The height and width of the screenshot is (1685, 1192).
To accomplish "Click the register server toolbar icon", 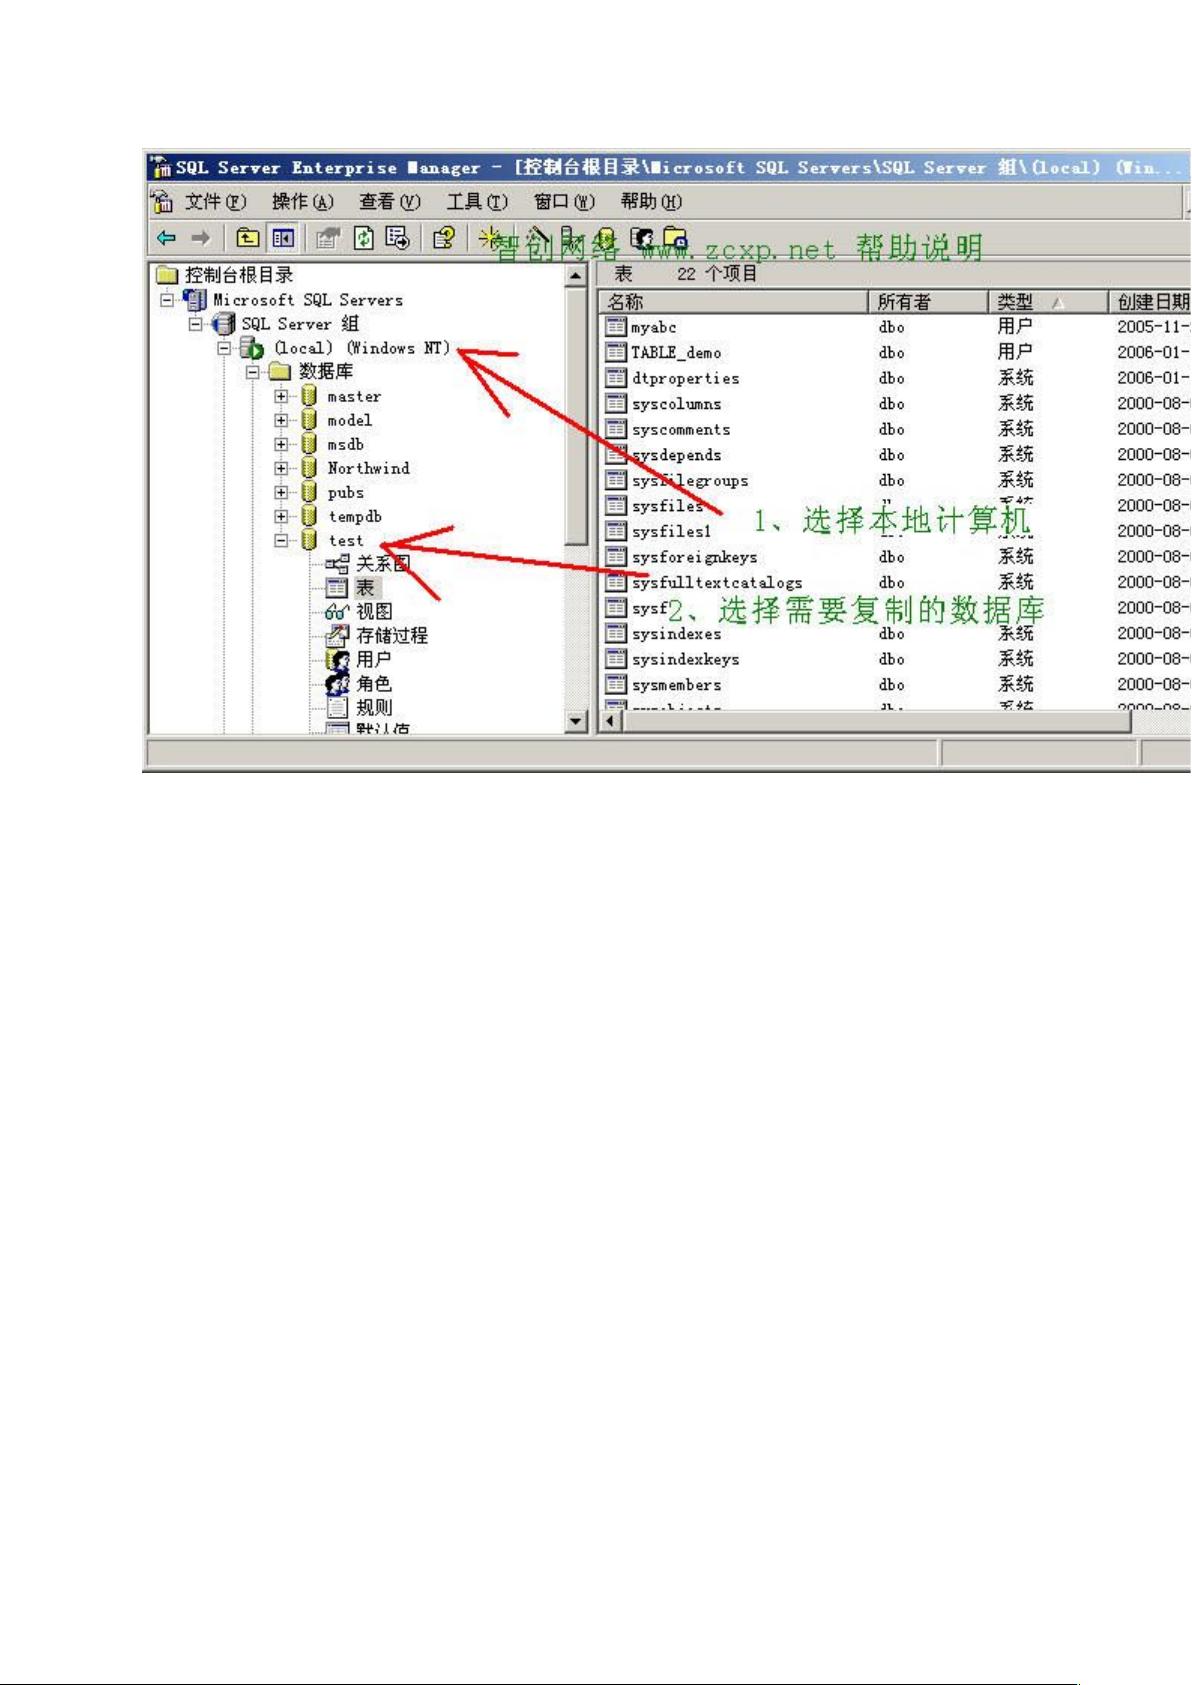I will click(571, 238).
